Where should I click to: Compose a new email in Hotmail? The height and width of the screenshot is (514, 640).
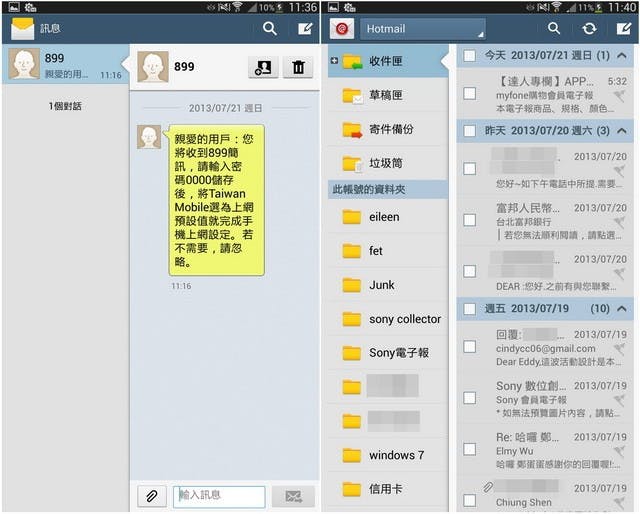[x=624, y=29]
